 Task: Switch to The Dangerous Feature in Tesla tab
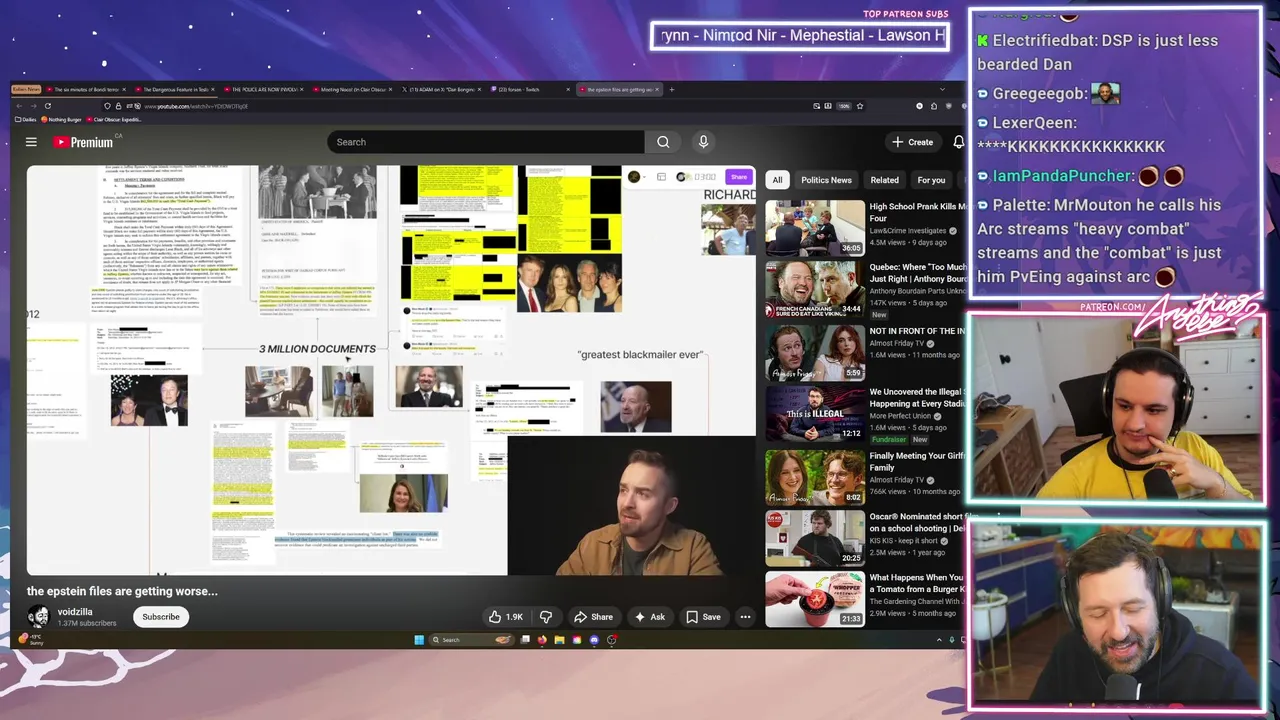pyautogui.click(x=177, y=89)
